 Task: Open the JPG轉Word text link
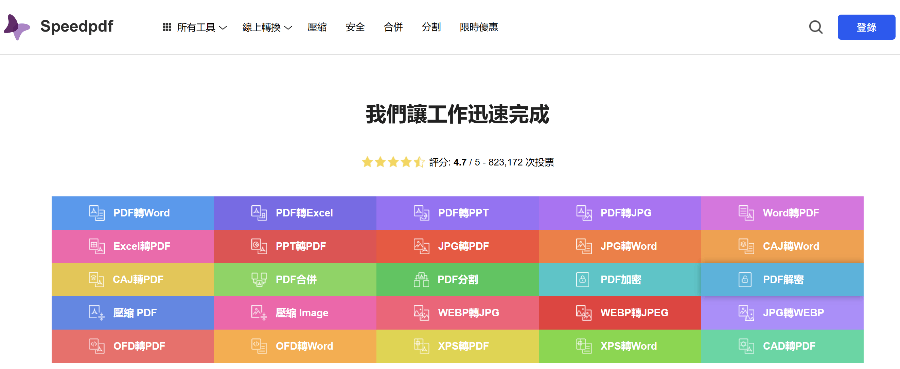point(629,246)
